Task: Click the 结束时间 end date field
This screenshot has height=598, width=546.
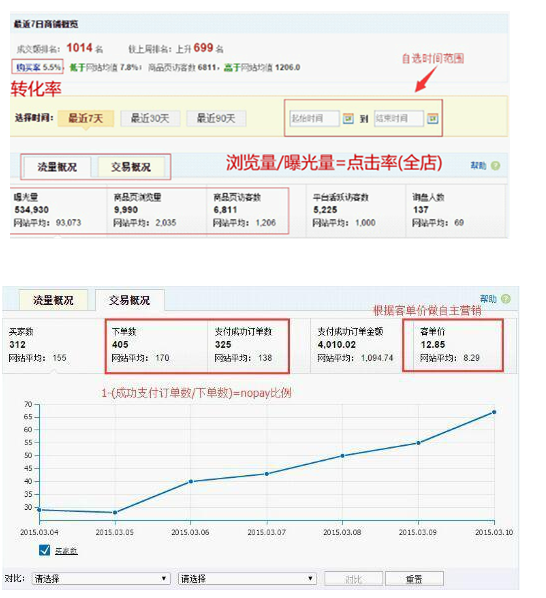Action: tap(399, 118)
